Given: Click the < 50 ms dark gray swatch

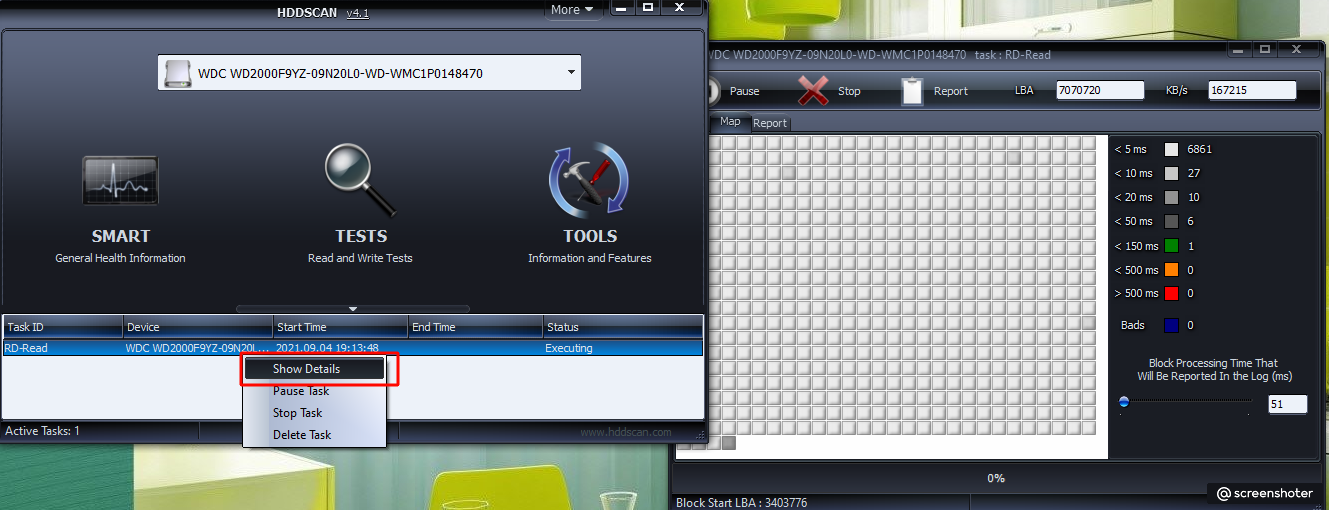Looking at the screenshot, I should pyautogui.click(x=1171, y=221).
